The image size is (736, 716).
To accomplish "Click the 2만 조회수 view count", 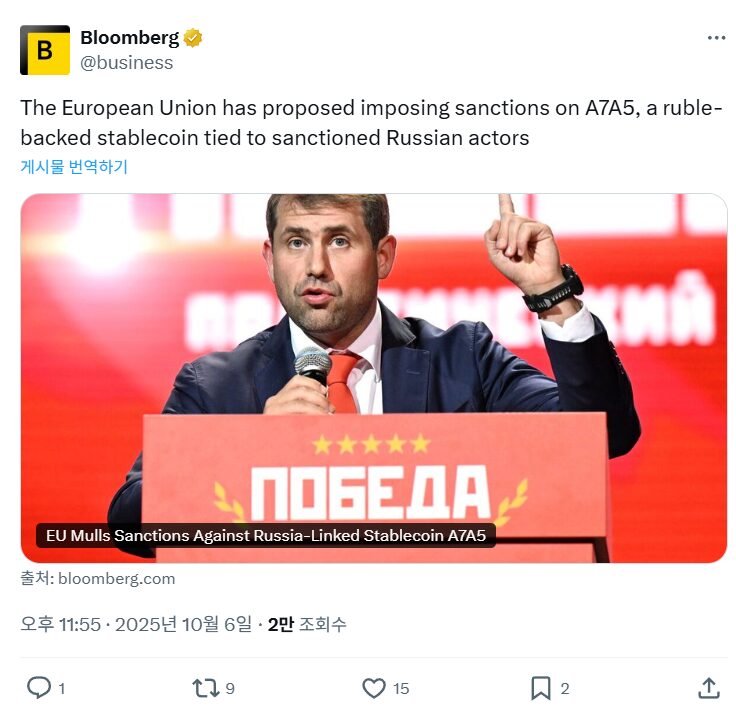I will (307, 624).
